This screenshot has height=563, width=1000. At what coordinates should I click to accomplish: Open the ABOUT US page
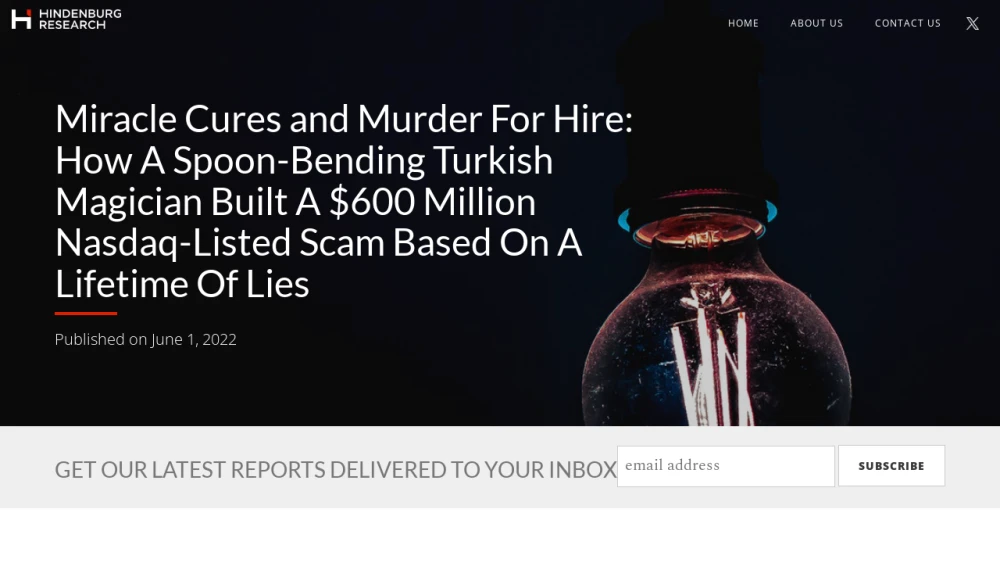816,23
